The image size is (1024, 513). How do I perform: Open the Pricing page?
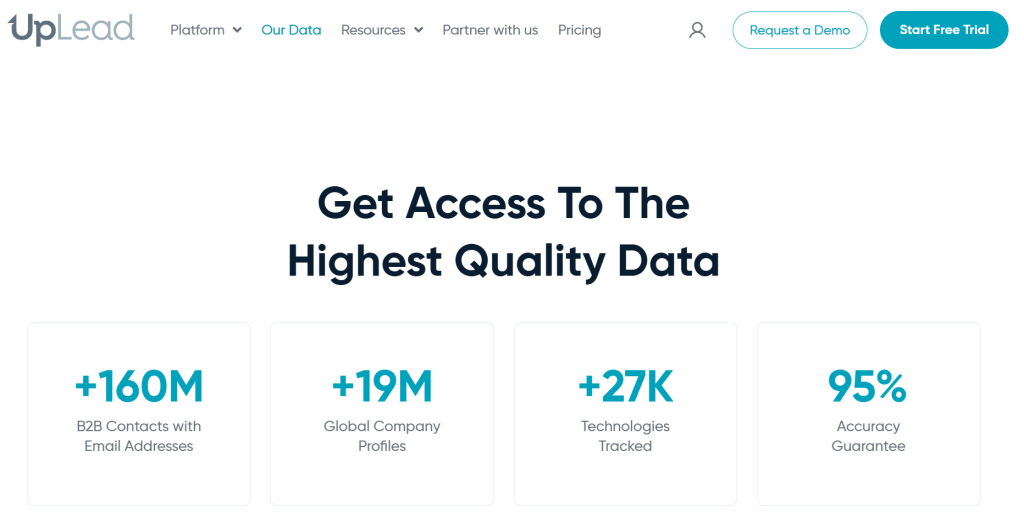pyautogui.click(x=579, y=30)
